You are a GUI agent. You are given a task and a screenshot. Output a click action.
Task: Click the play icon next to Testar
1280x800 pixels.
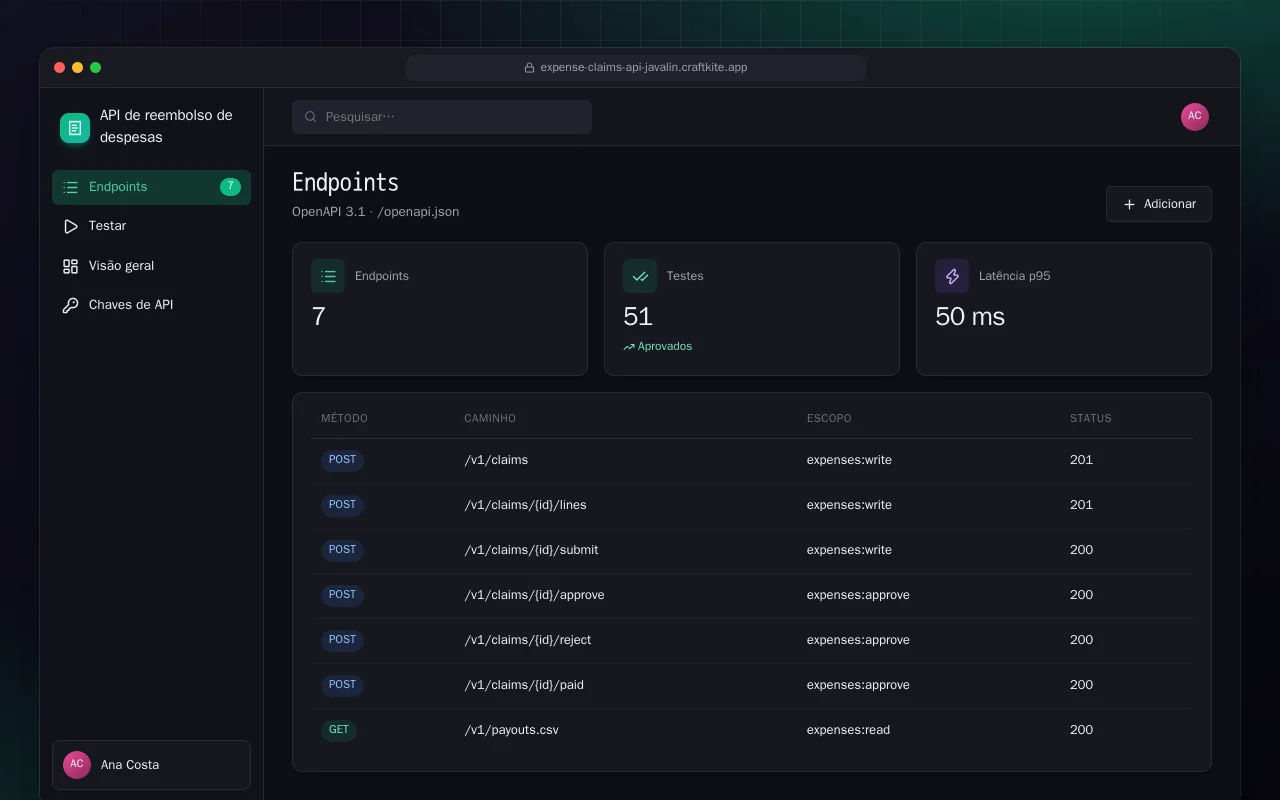click(70, 226)
